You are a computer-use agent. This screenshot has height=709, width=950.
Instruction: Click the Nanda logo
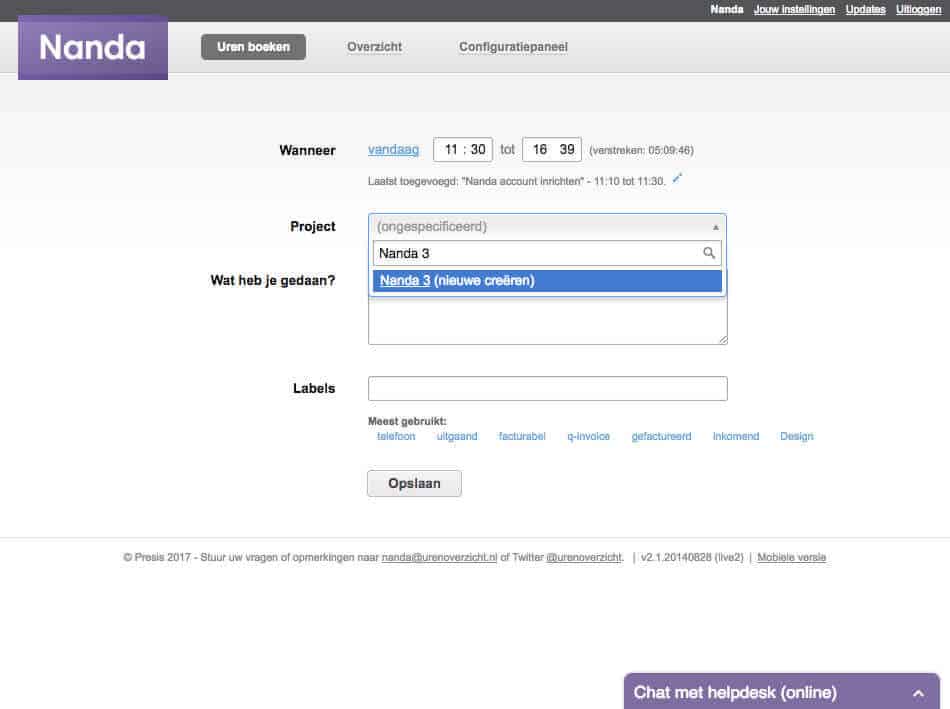pos(93,48)
